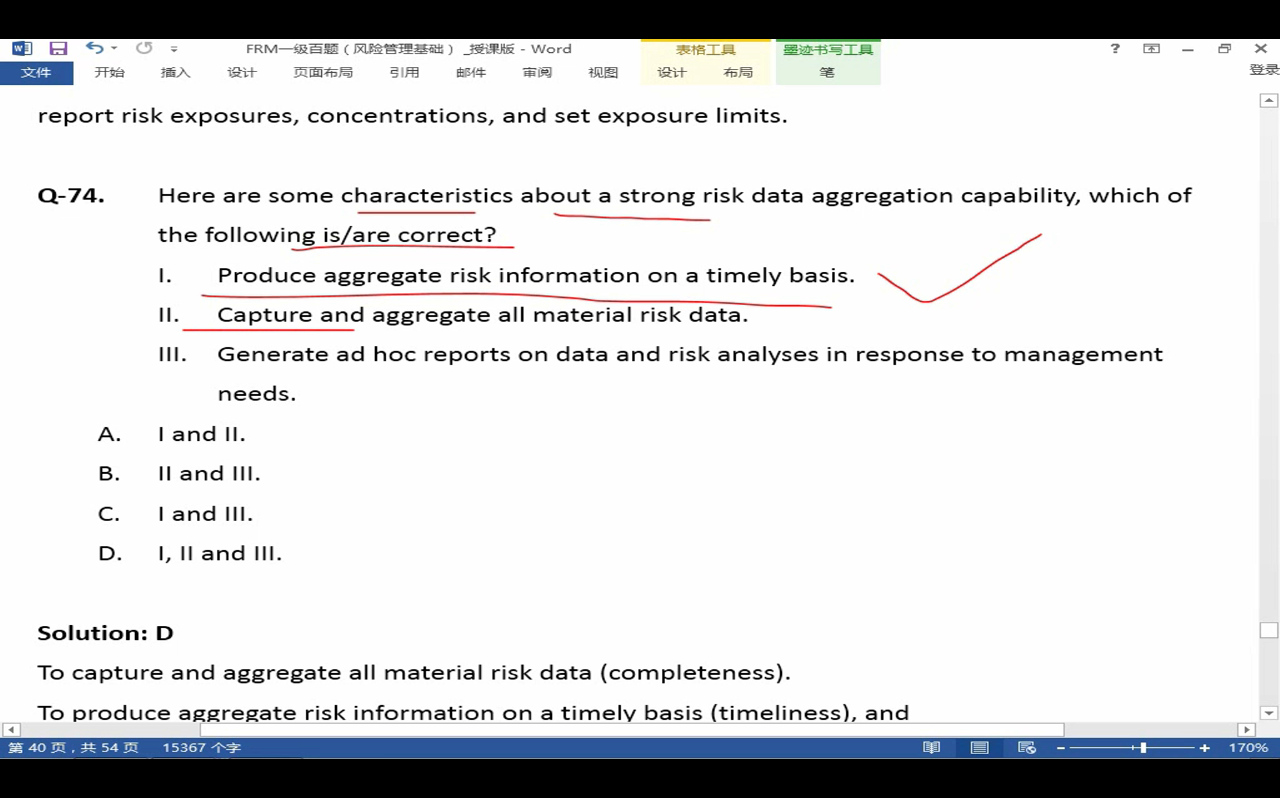Click the word count '15367 个字'

coord(202,748)
